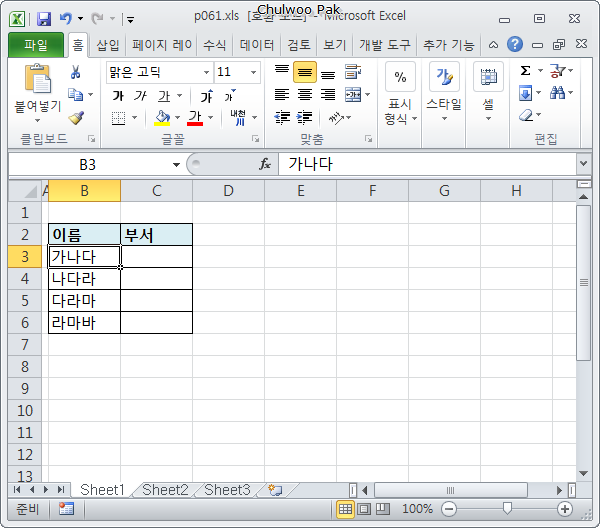
Task: Switch to Page Layout view button
Action: (364, 509)
